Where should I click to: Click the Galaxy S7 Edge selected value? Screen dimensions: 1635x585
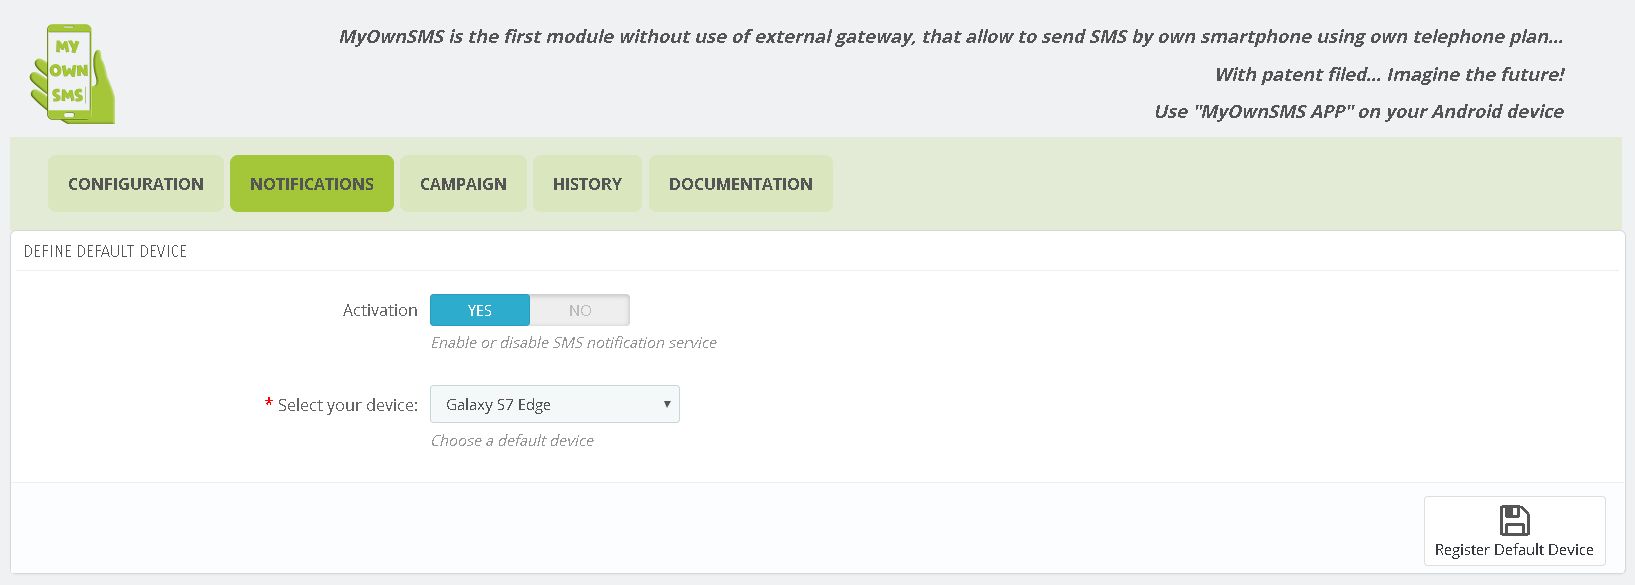point(498,404)
